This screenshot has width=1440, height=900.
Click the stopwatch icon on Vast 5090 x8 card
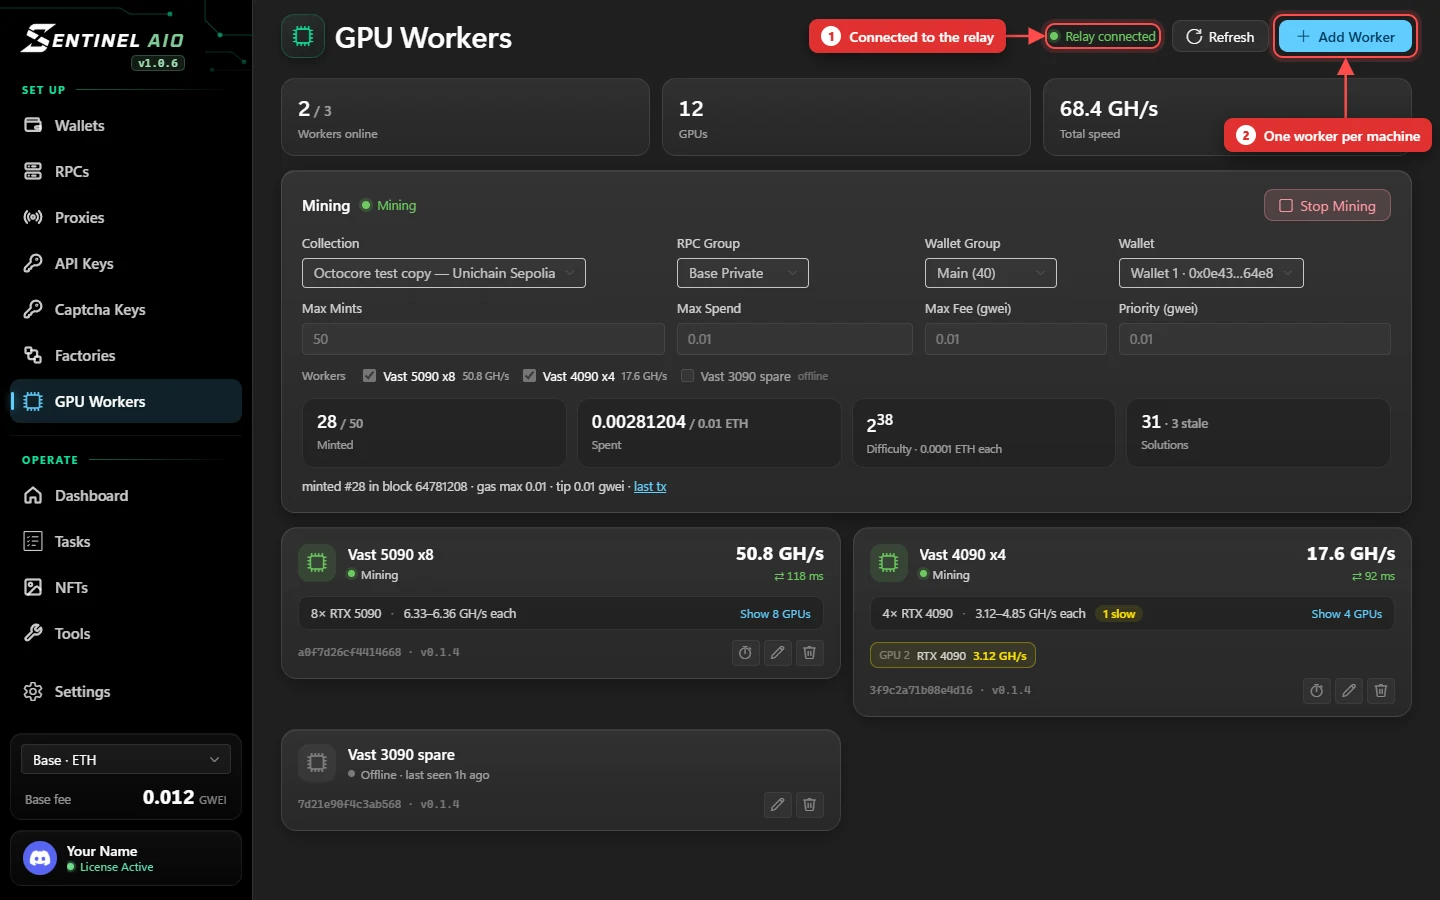pyautogui.click(x=745, y=653)
